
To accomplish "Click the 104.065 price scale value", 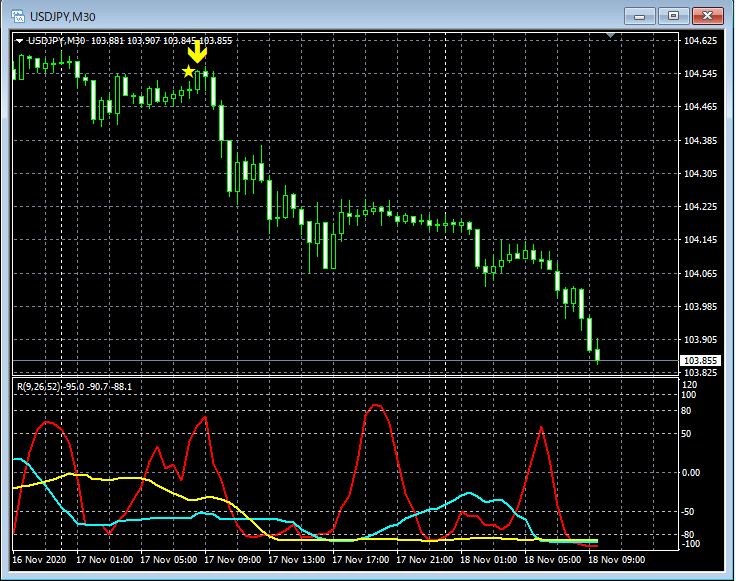I will pyautogui.click(x=700, y=273).
